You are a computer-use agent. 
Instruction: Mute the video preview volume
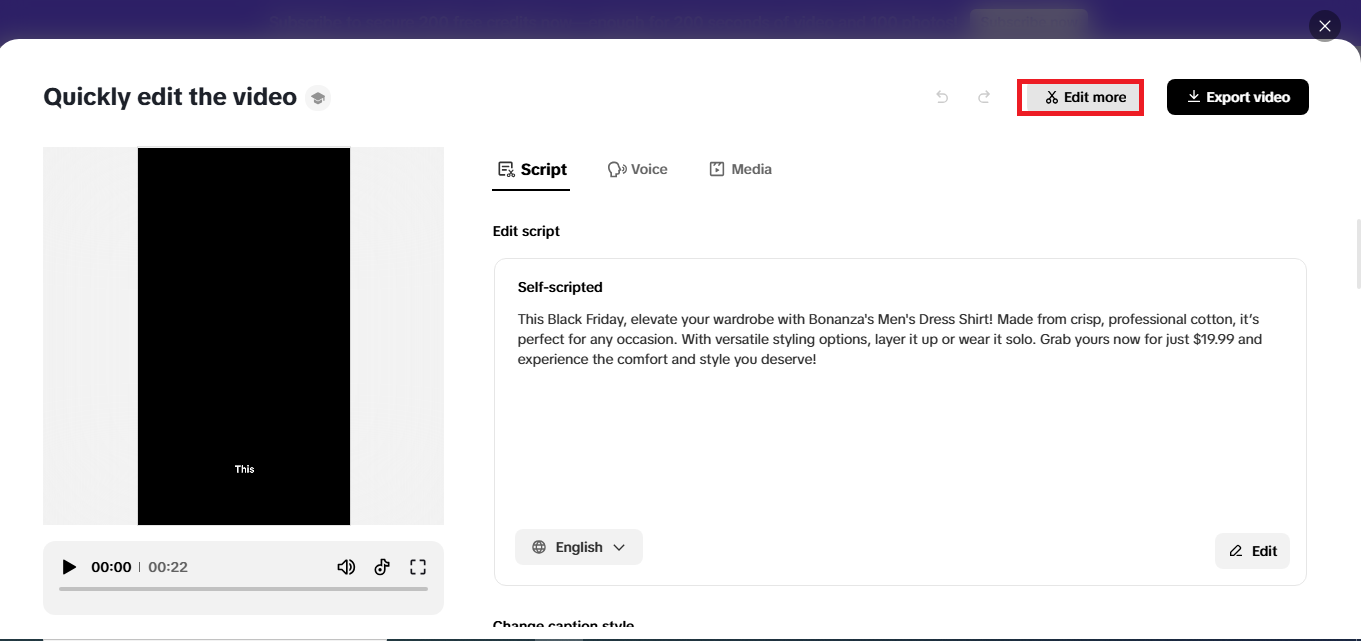346,566
